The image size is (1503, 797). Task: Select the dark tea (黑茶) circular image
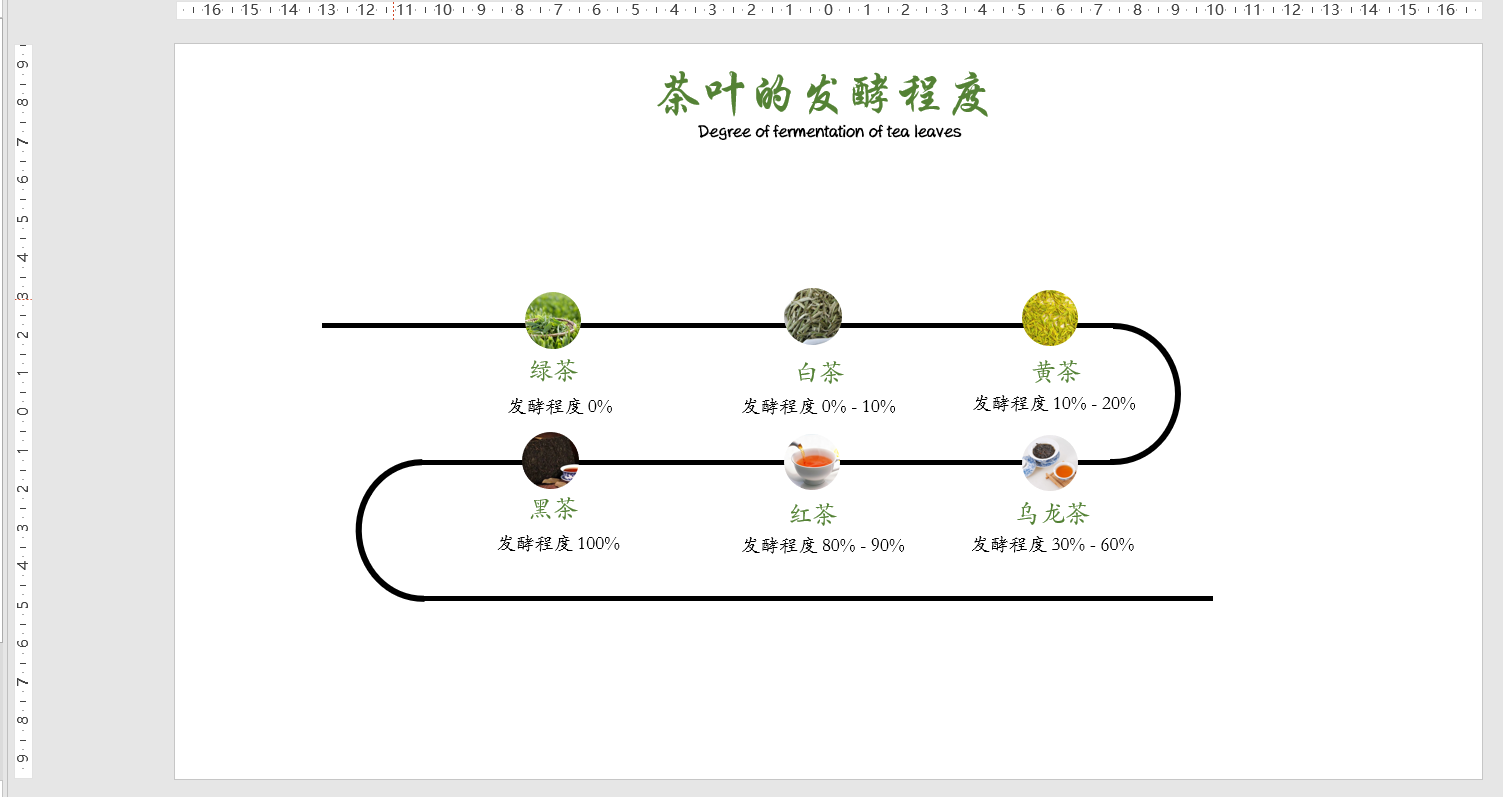[x=550, y=460]
